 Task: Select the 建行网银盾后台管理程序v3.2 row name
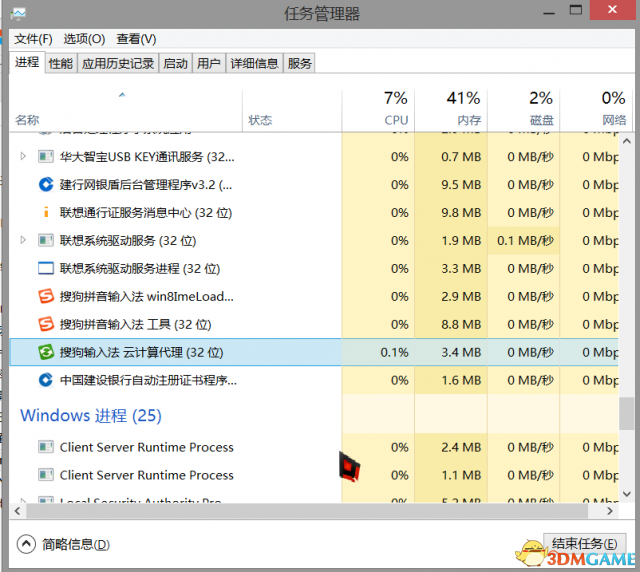(x=146, y=185)
